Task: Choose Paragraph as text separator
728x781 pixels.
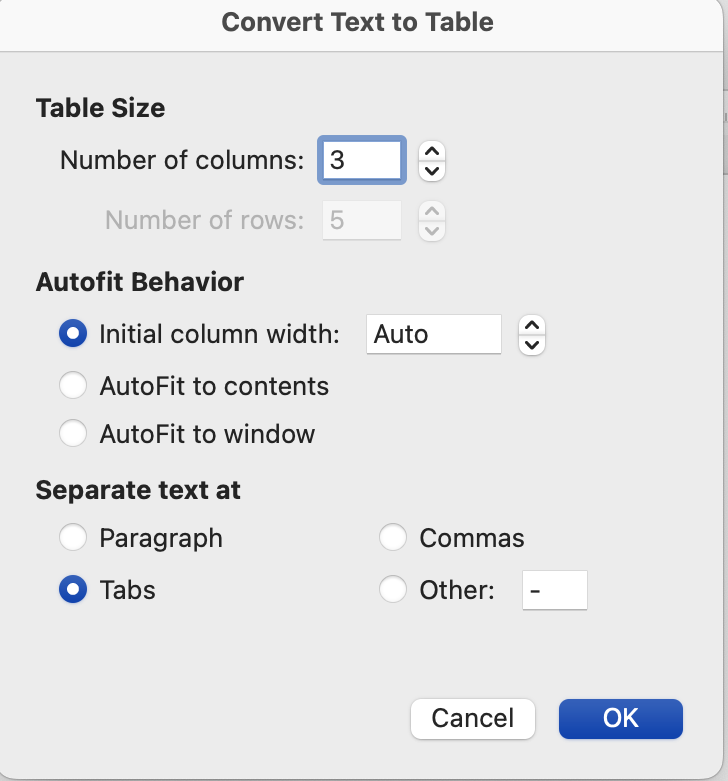Action: [73, 537]
